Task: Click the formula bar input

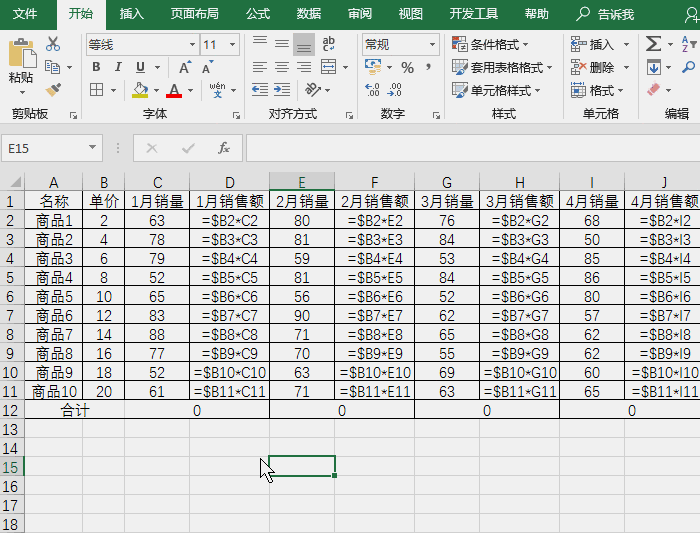Action: (x=473, y=148)
